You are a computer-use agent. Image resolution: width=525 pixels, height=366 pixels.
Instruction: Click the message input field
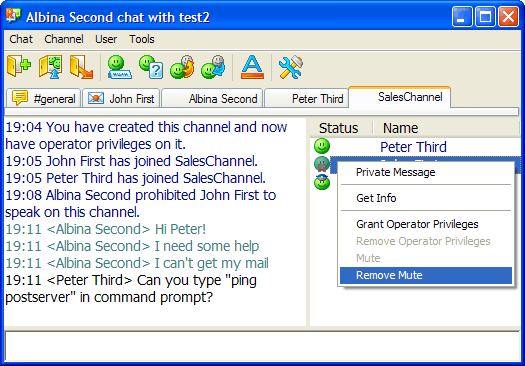pos(262,346)
